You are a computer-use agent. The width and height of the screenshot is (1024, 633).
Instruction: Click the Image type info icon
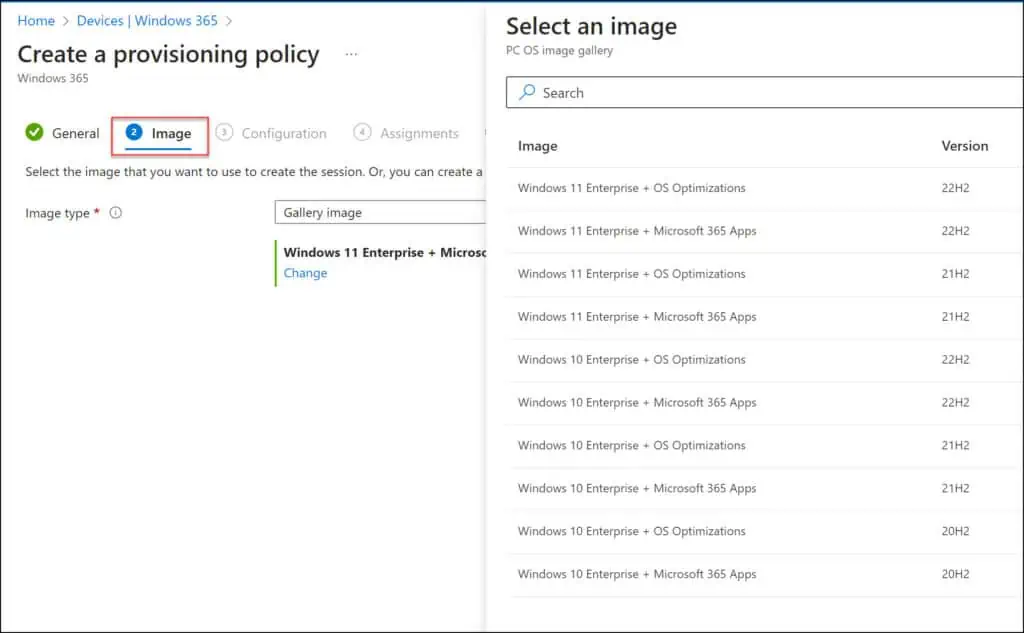tap(116, 212)
